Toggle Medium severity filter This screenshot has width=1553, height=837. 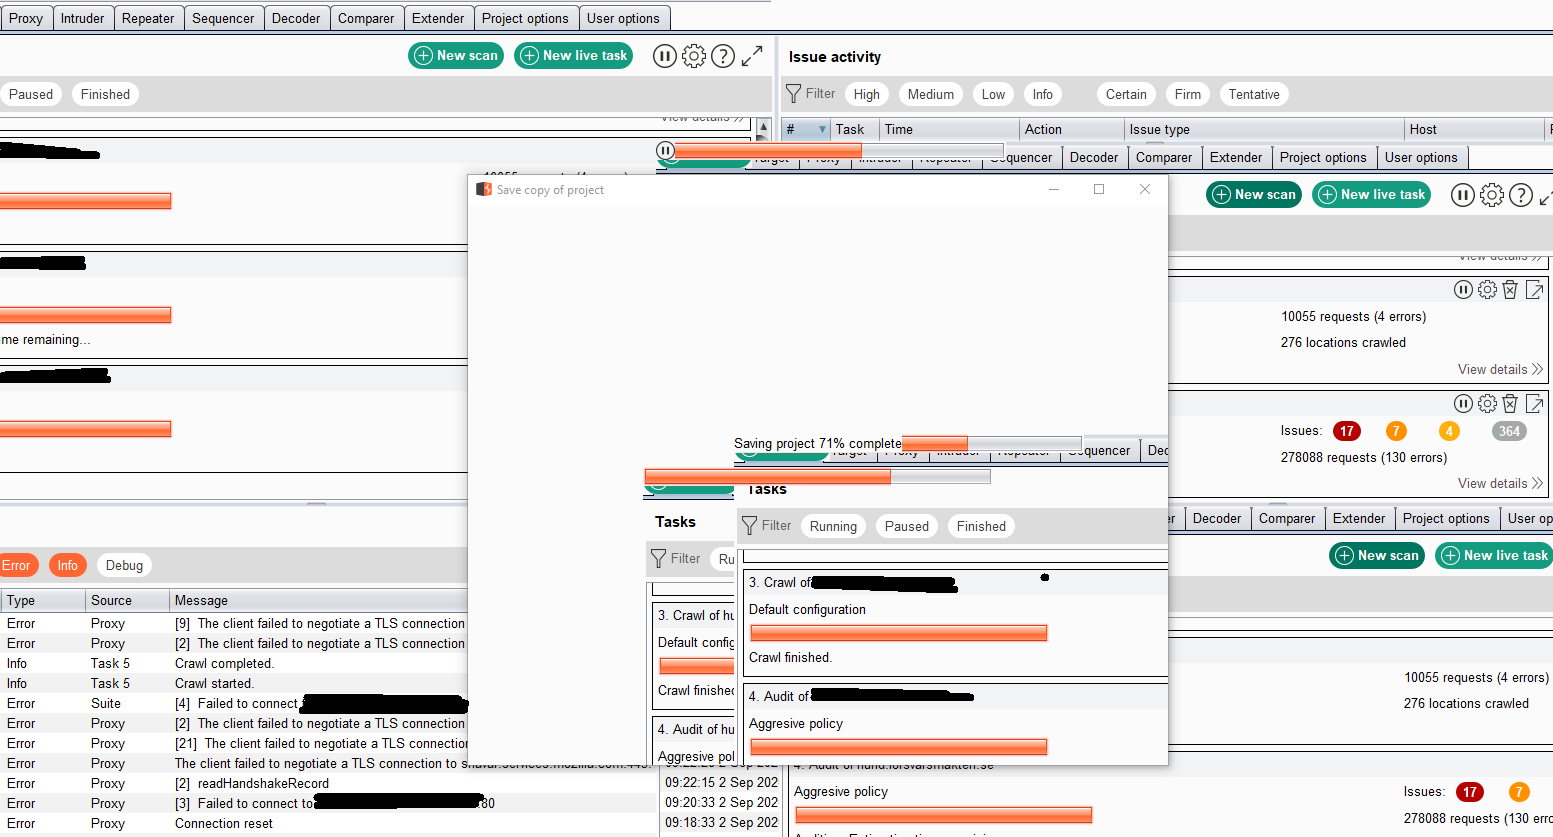pos(931,94)
